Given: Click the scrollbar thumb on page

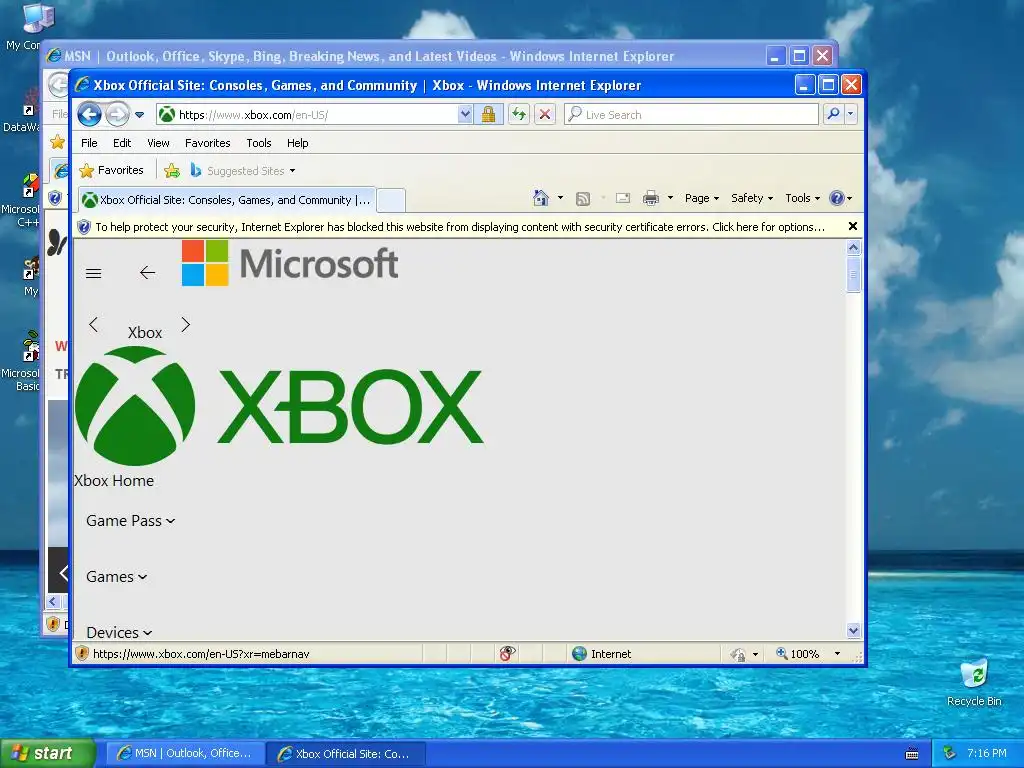Looking at the screenshot, I should [x=853, y=275].
